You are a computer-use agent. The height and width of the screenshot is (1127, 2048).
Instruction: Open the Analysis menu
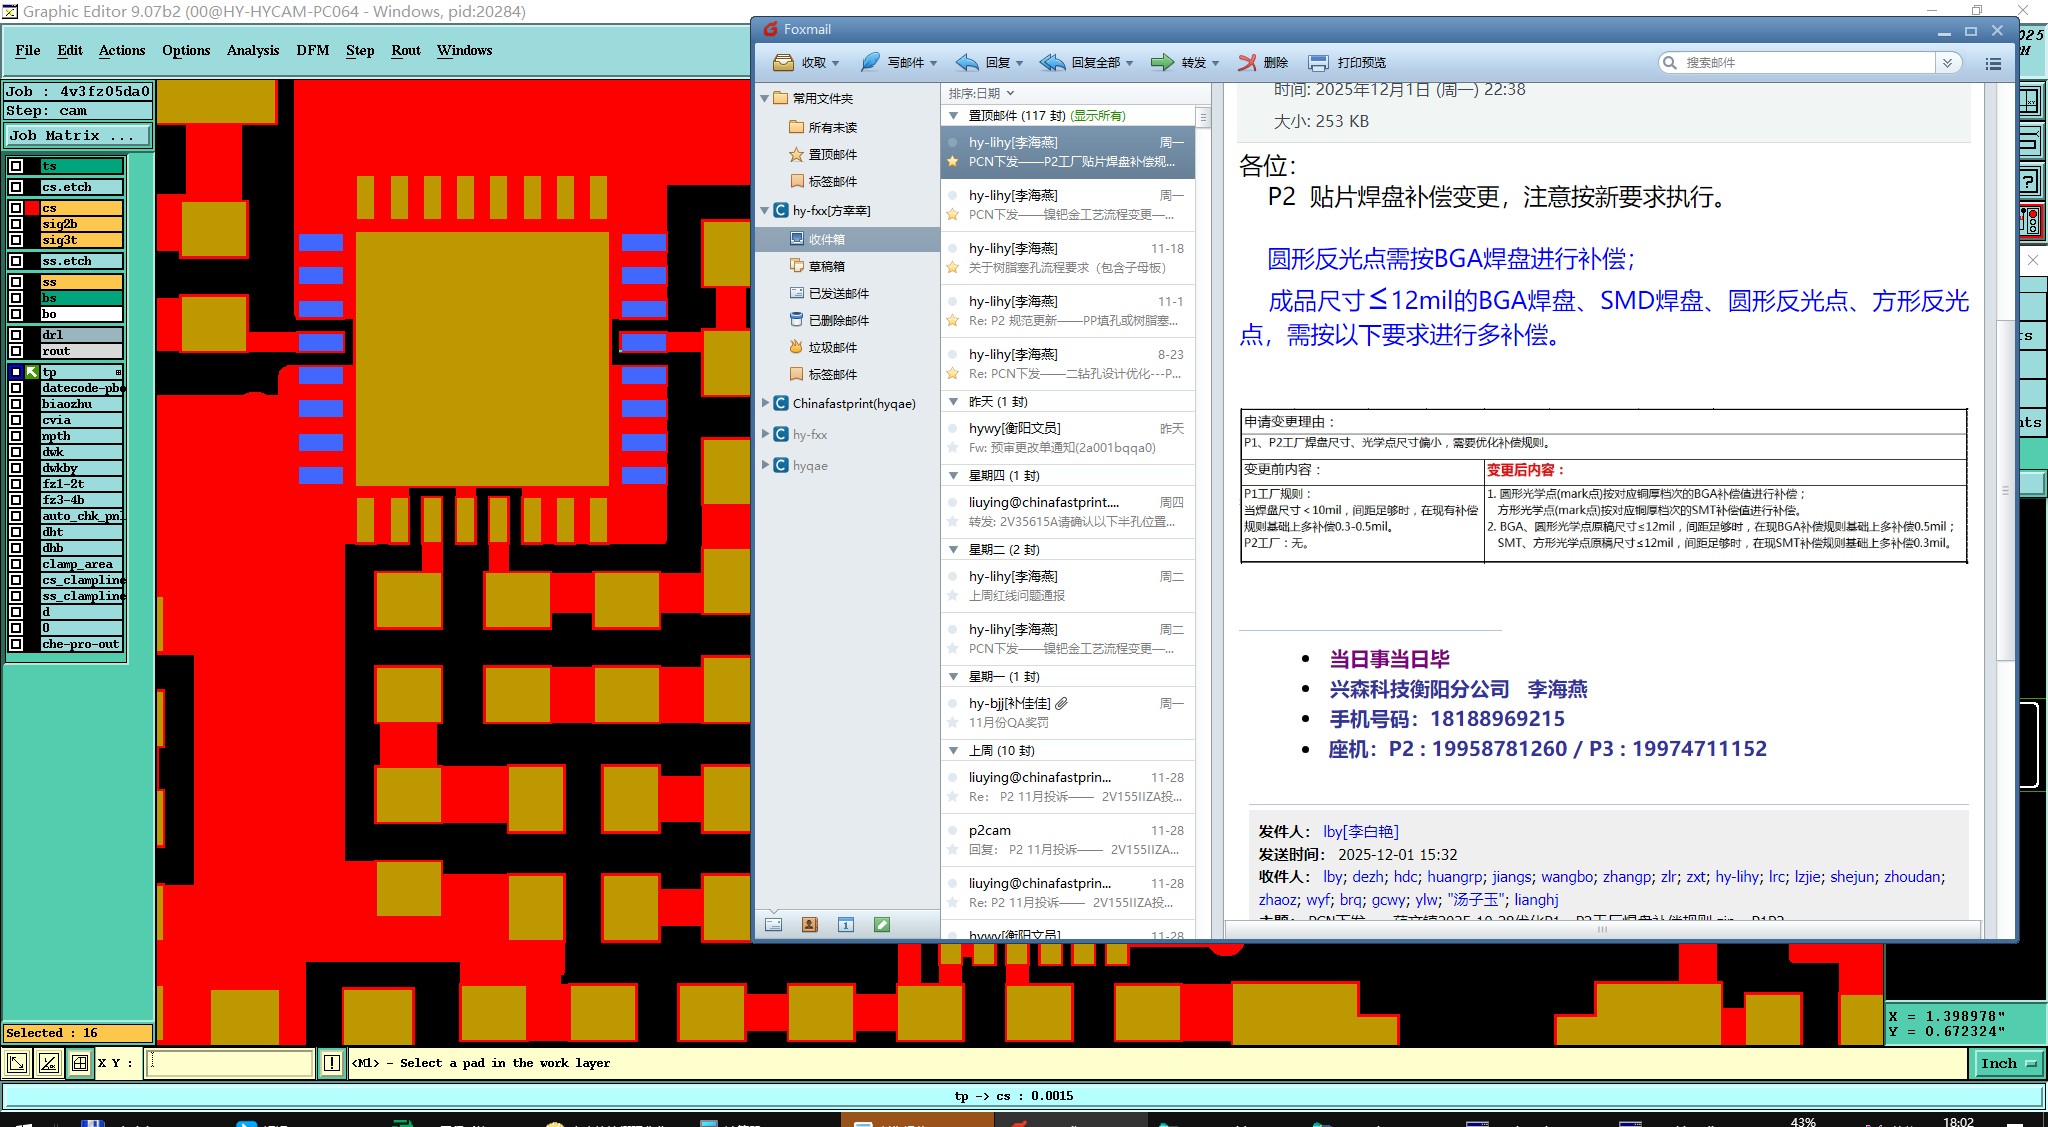click(252, 50)
